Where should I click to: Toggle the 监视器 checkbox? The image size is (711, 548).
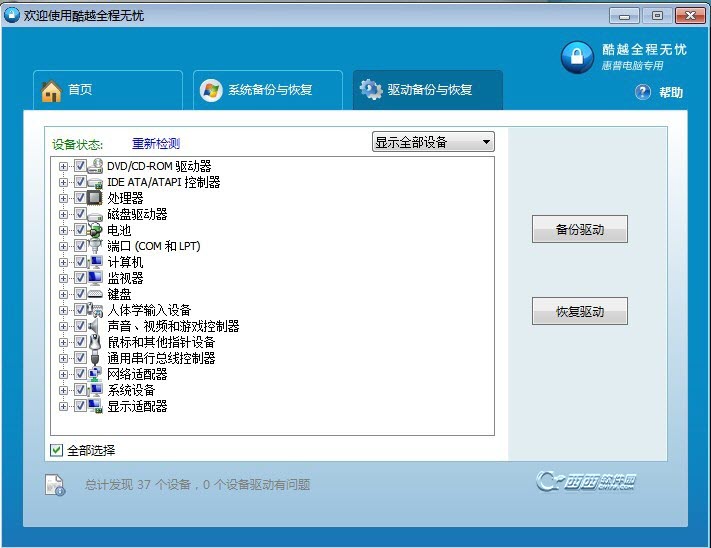click(x=80, y=277)
